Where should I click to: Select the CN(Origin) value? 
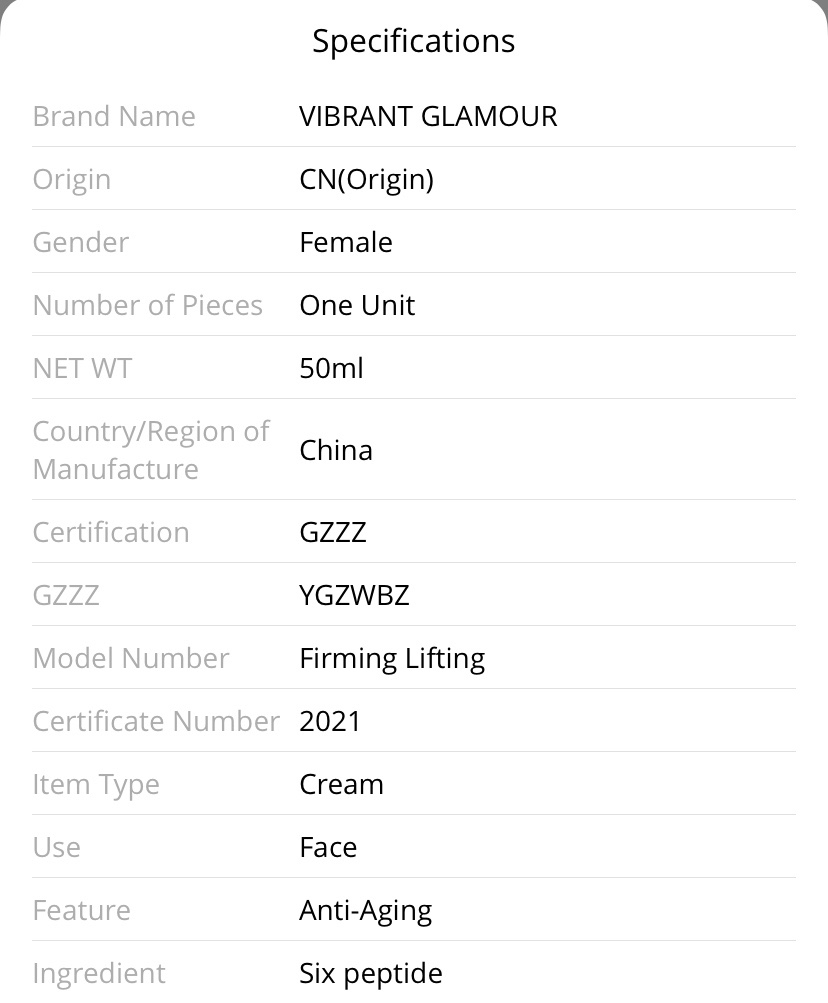coord(367,180)
